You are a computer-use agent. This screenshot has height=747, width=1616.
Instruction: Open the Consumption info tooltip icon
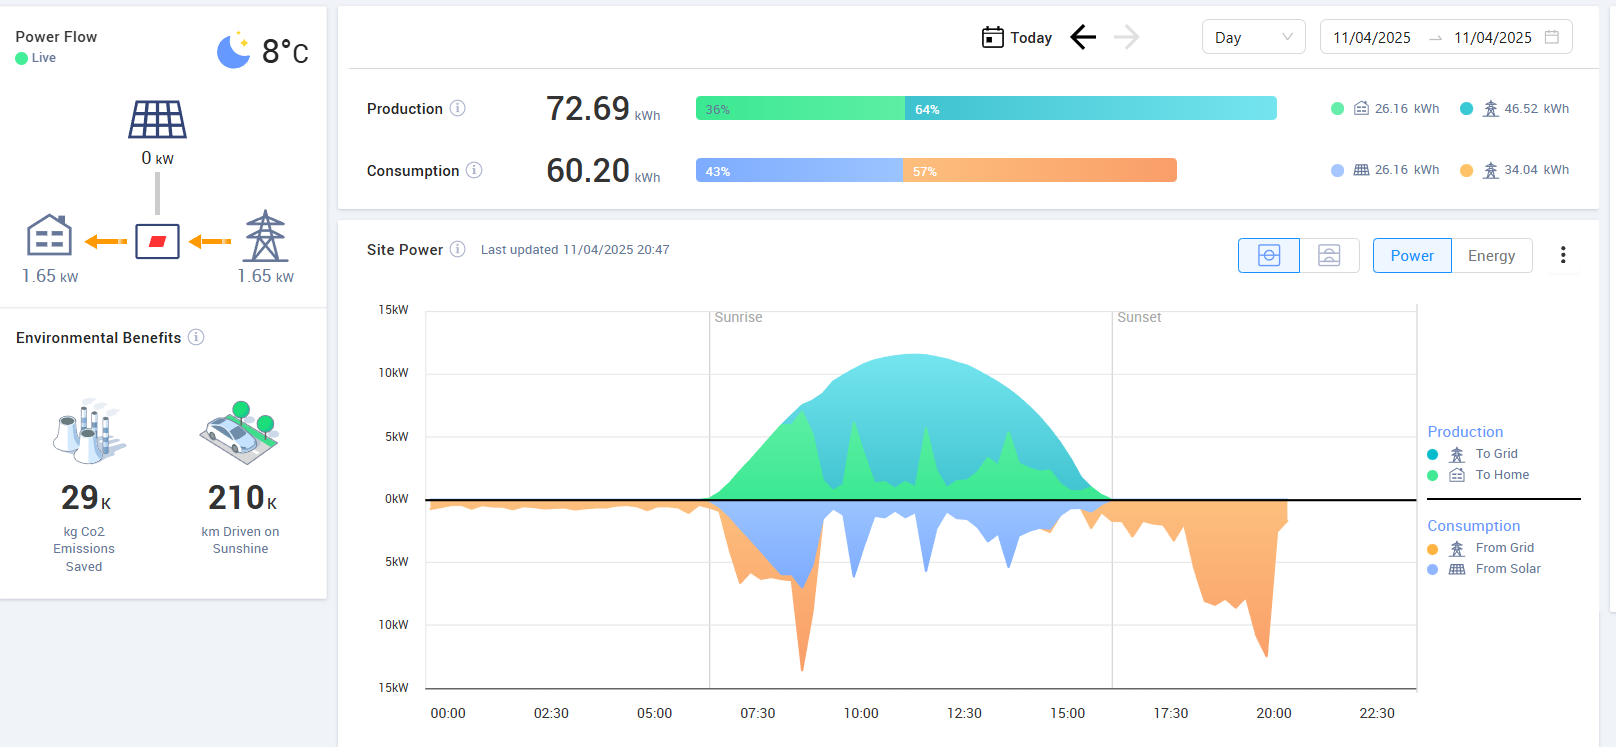click(x=474, y=170)
